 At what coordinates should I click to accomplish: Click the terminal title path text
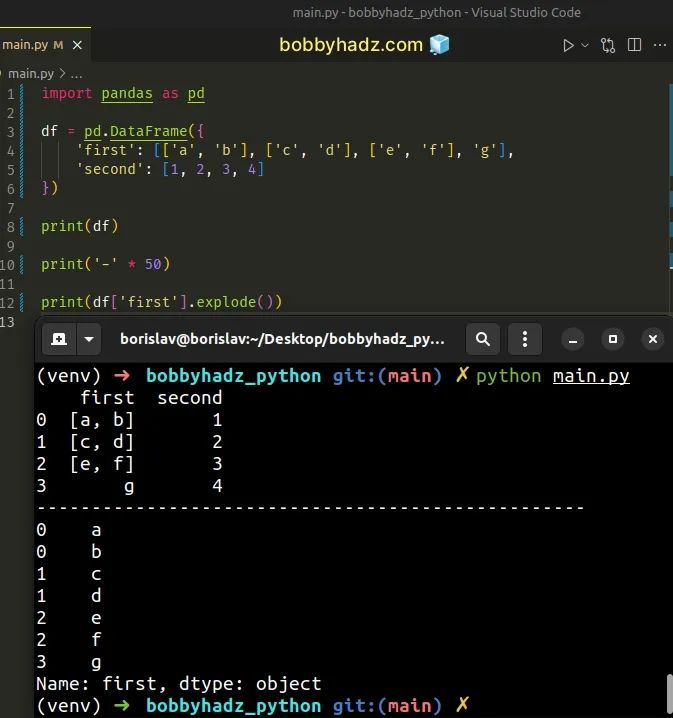pyautogui.click(x=282, y=339)
